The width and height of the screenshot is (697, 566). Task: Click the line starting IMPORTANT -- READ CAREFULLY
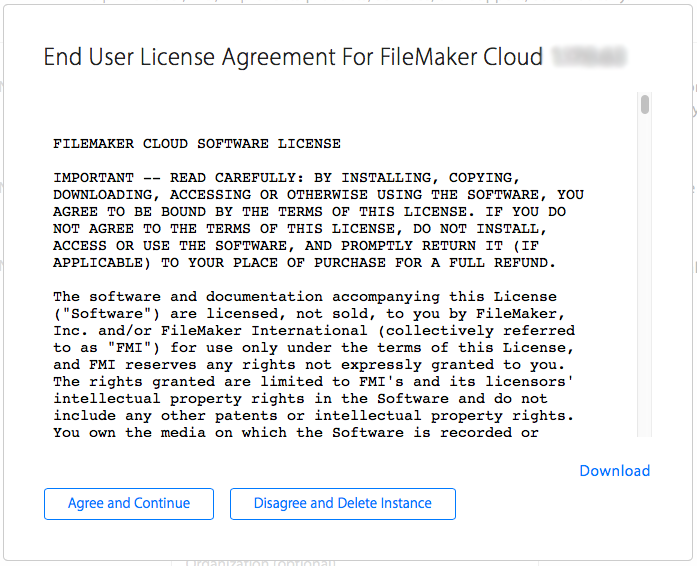(287, 178)
